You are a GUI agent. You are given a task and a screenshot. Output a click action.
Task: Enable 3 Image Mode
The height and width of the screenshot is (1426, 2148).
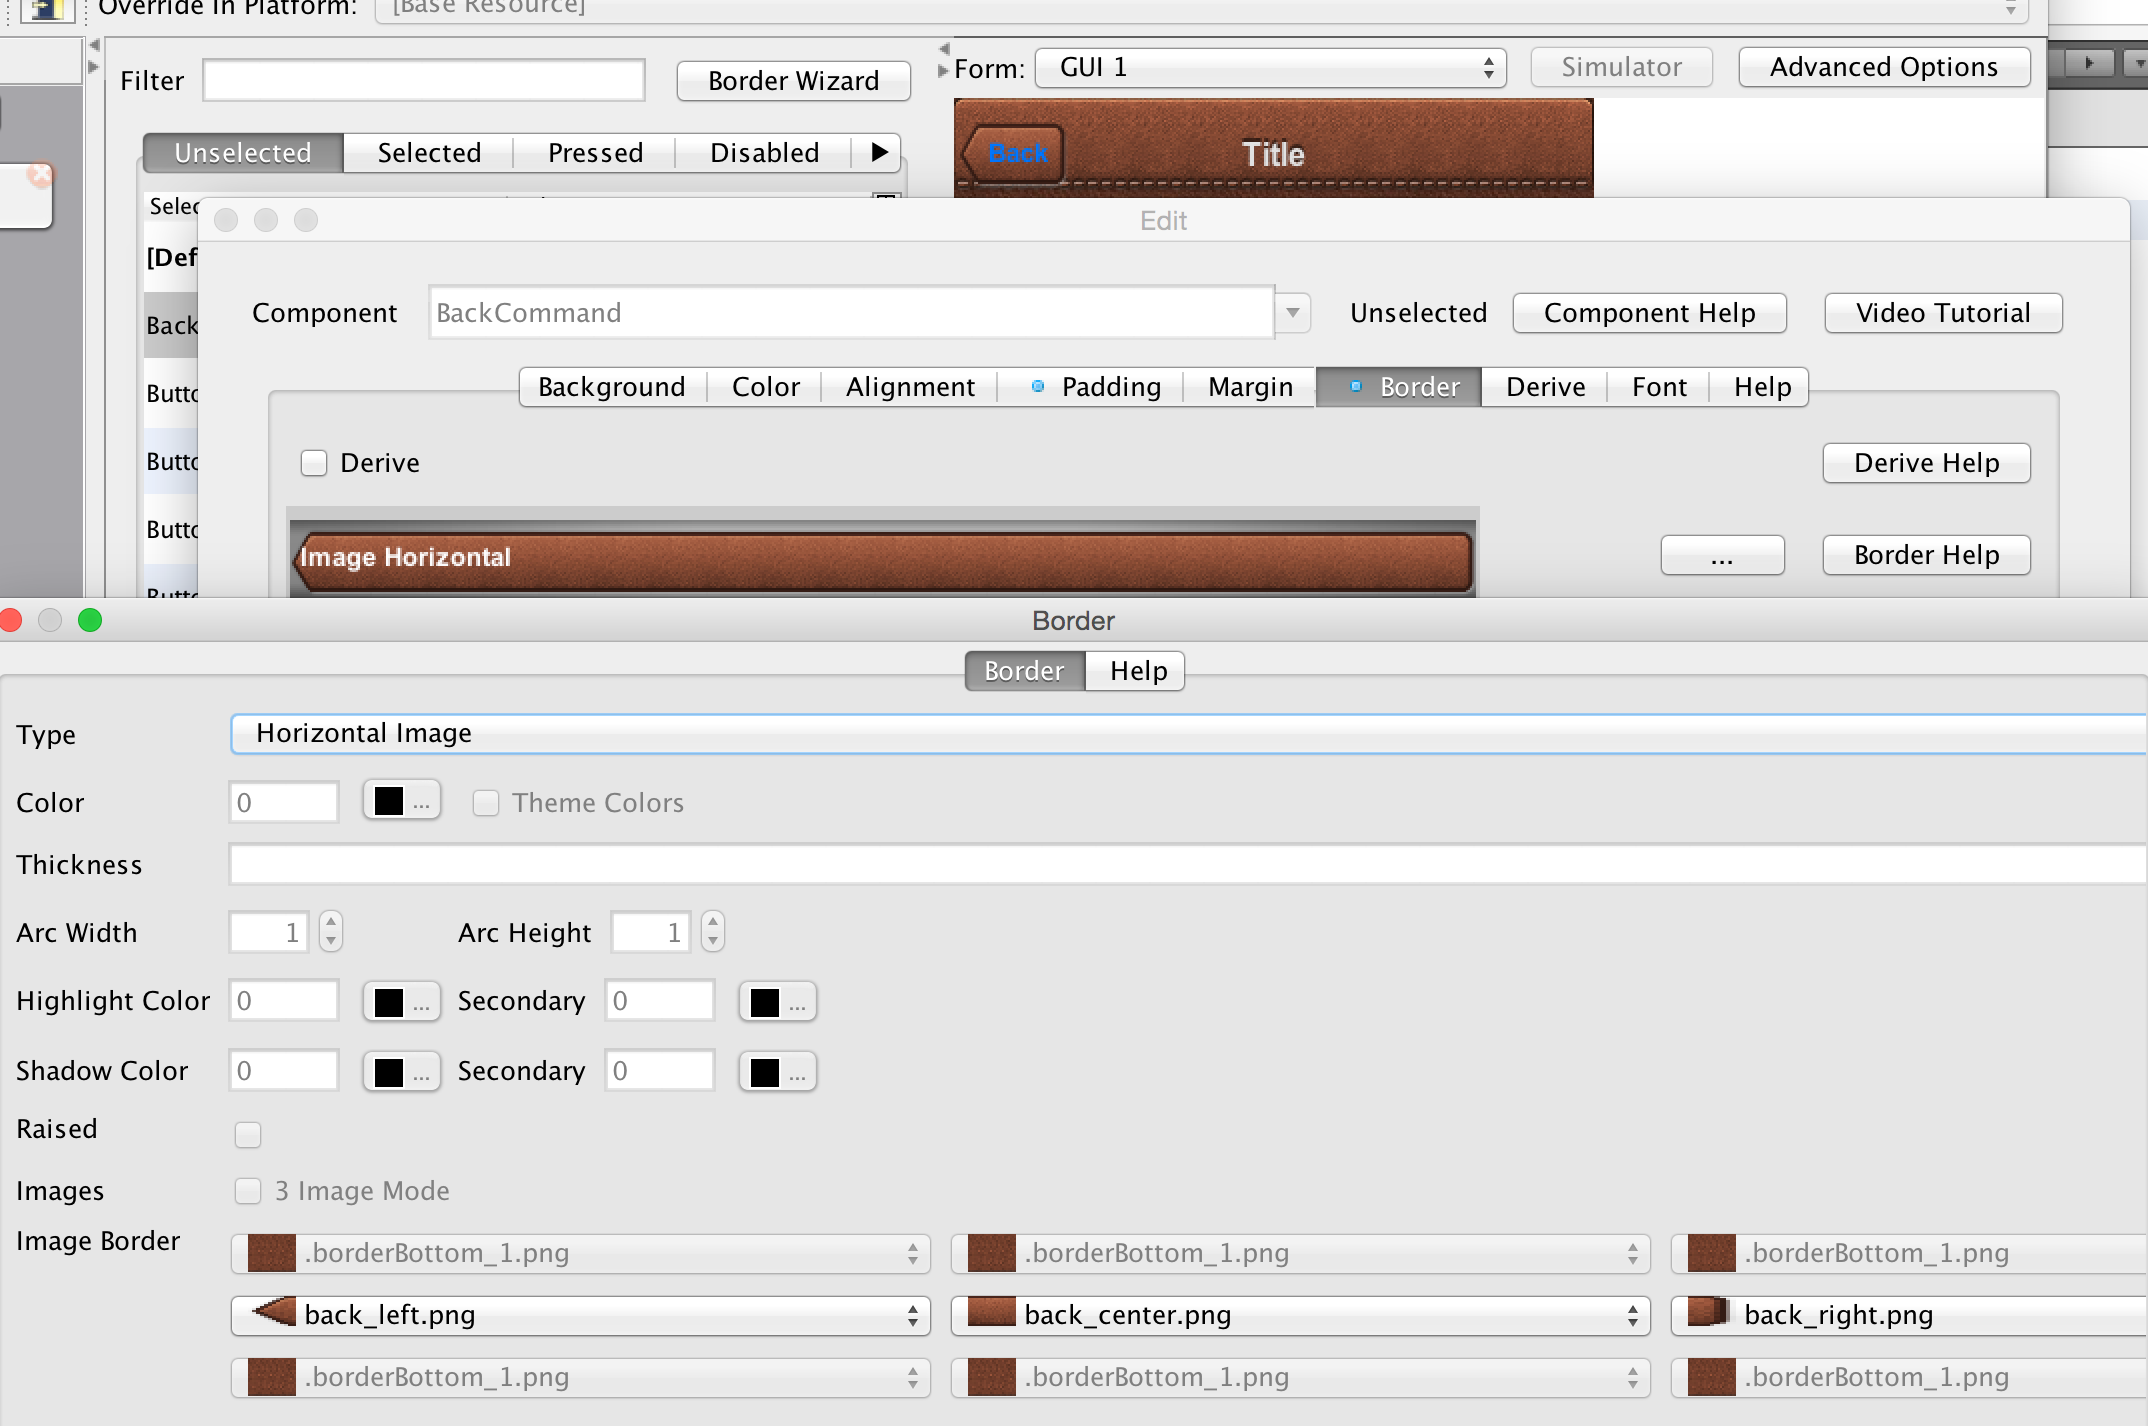[x=248, y=1190]
